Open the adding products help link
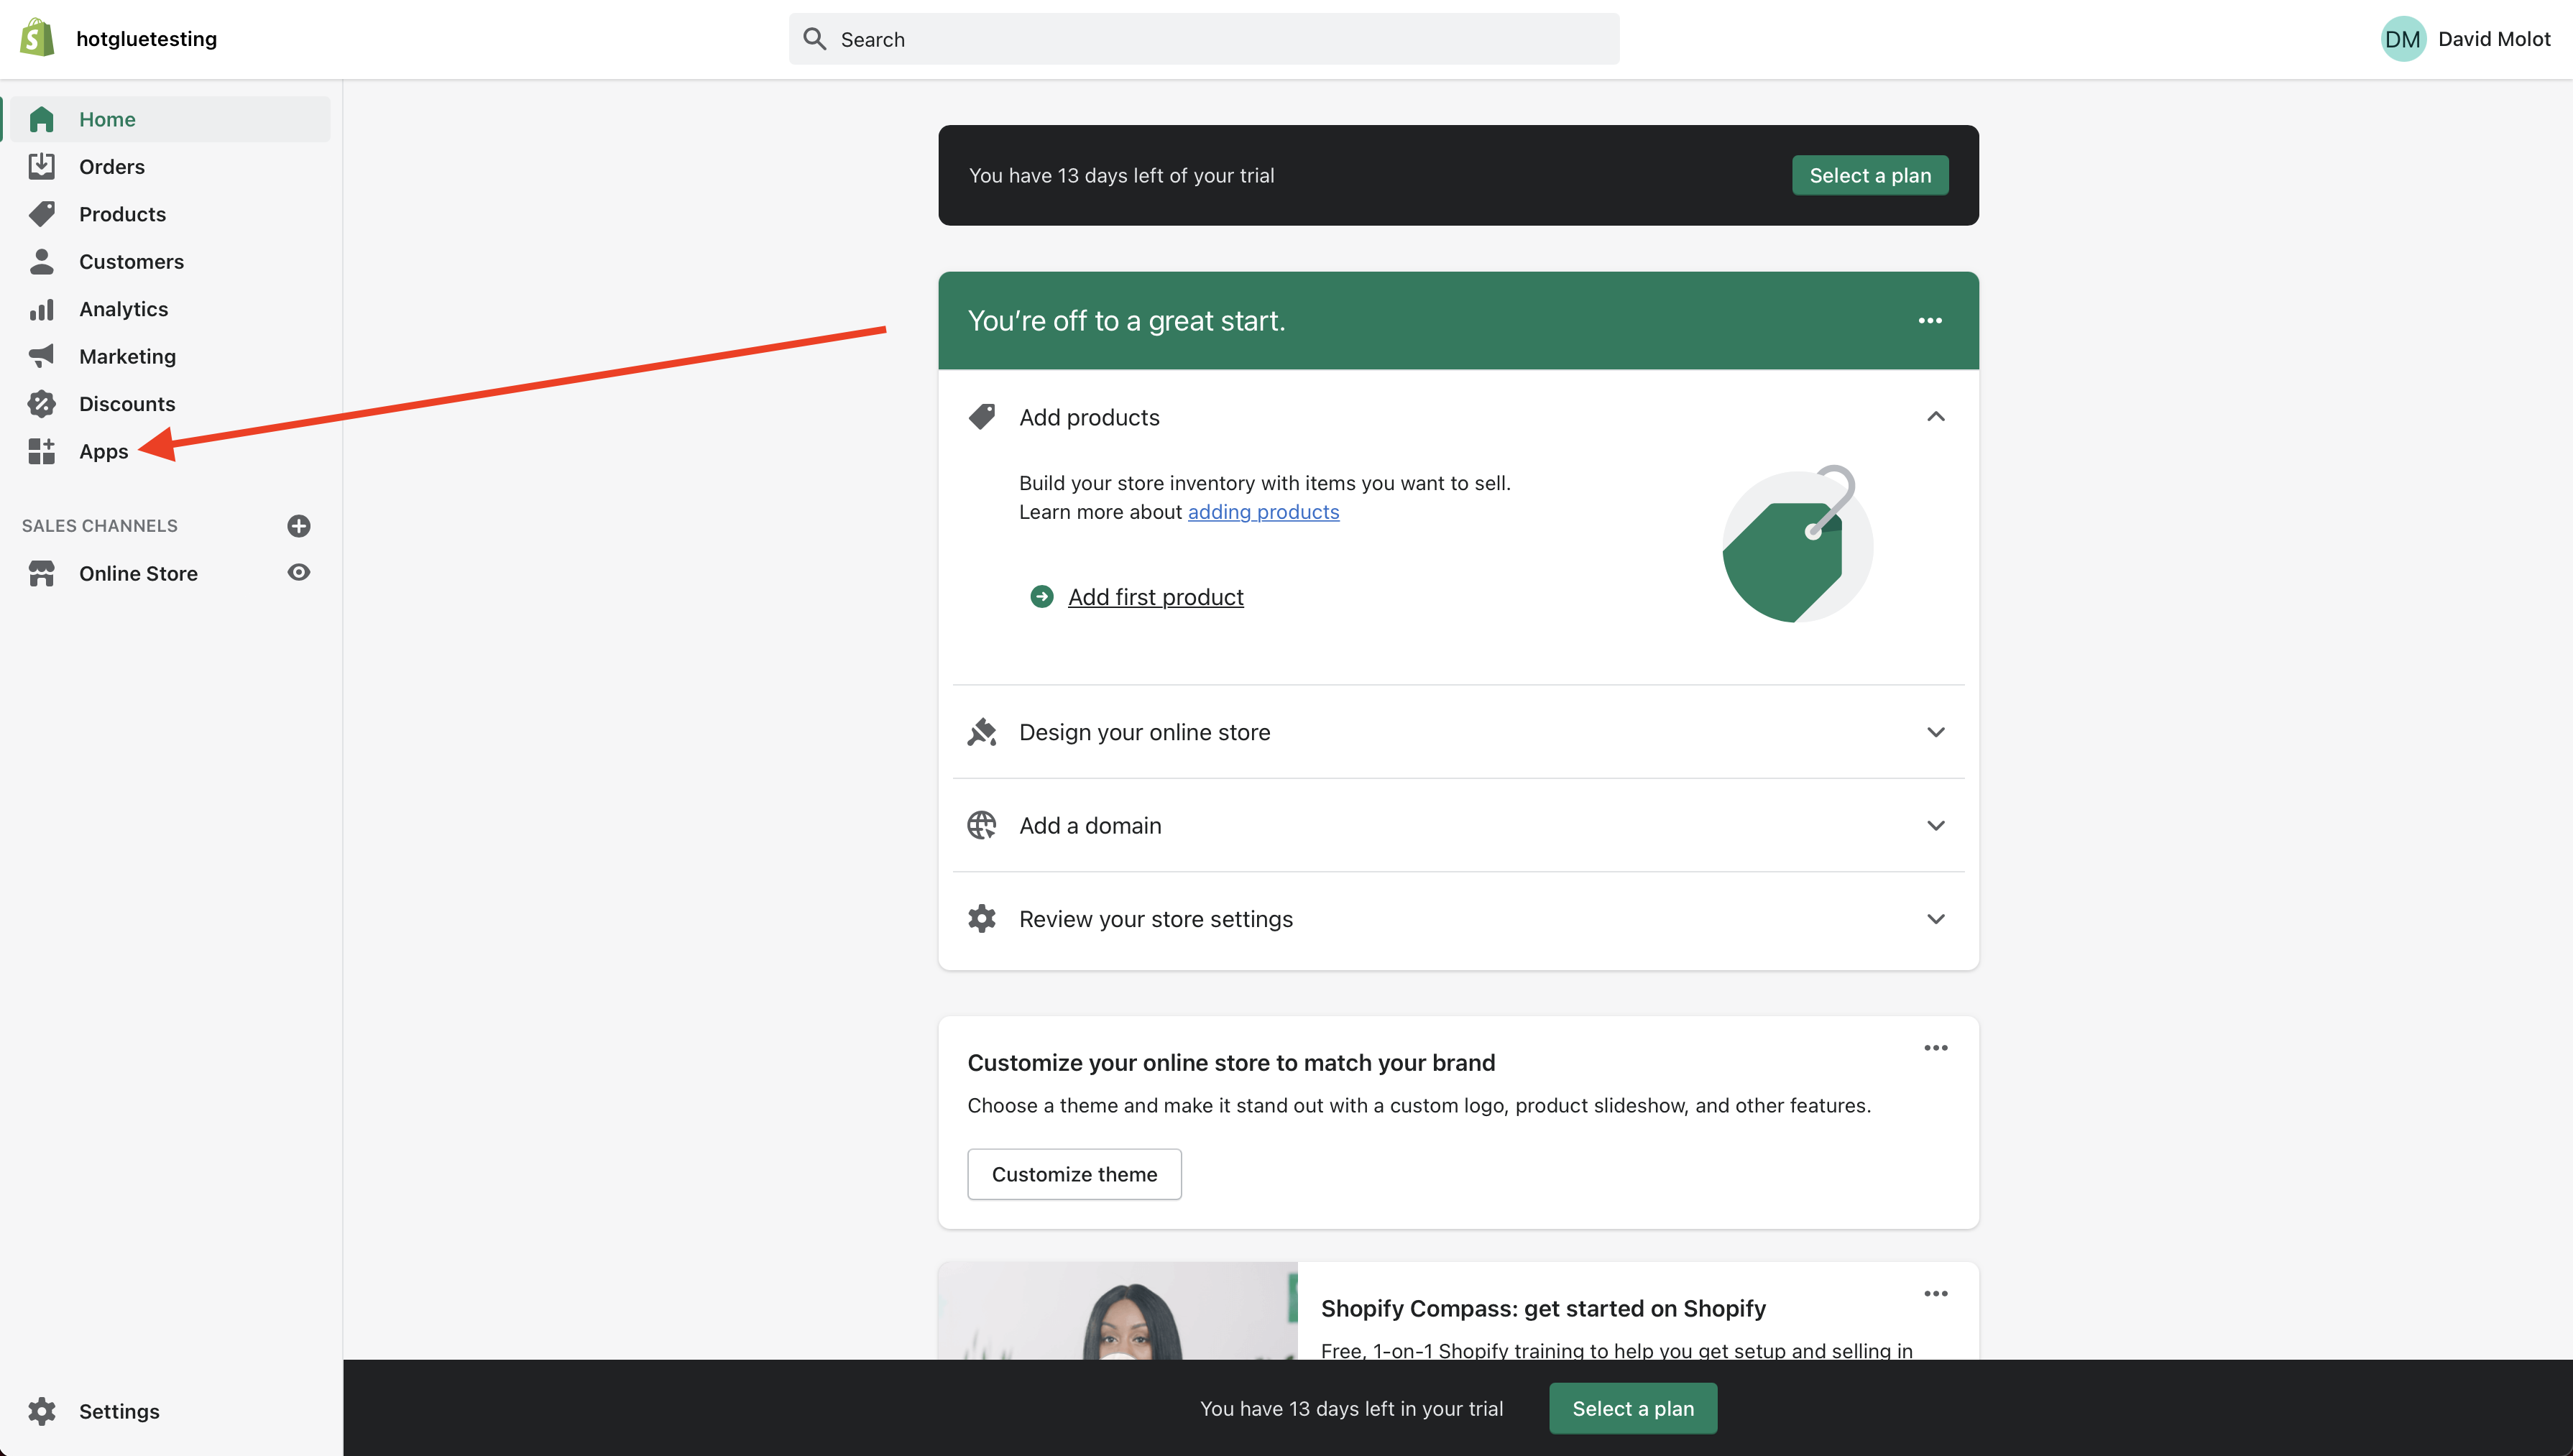Screen dimensions: 2573x1456 coord(1263,512)
